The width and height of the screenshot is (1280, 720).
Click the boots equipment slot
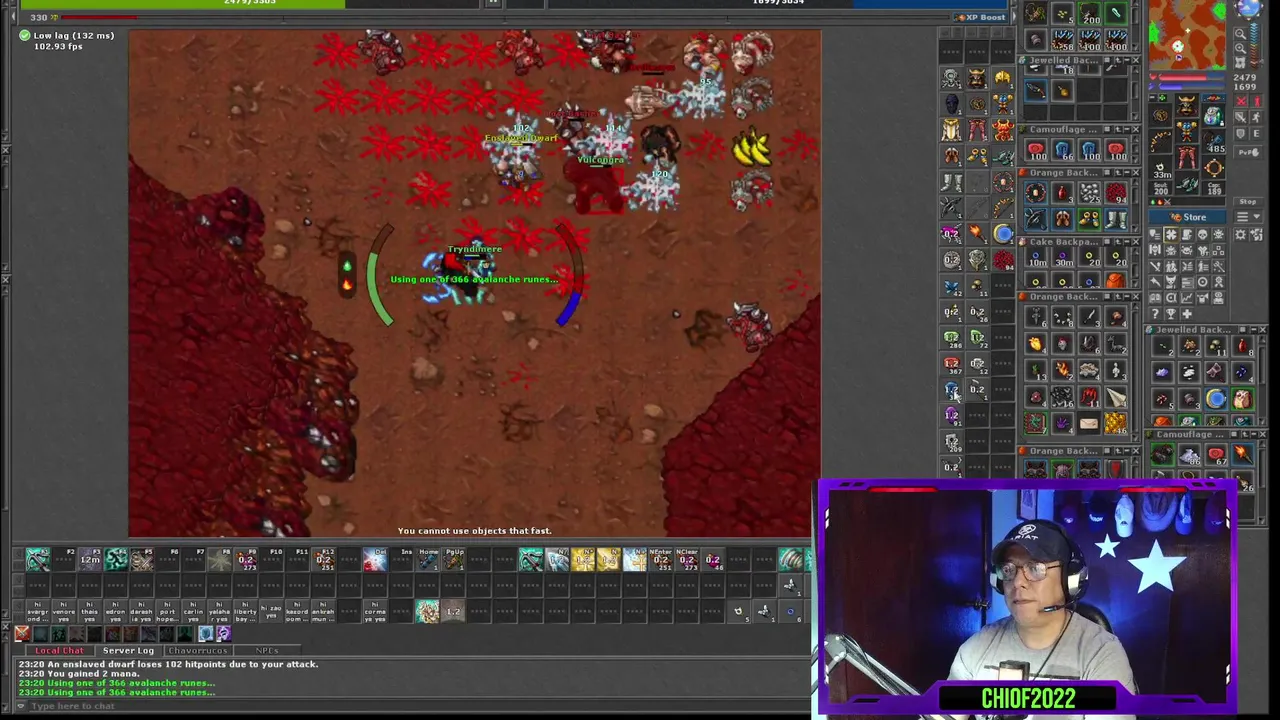(1186, 184)
